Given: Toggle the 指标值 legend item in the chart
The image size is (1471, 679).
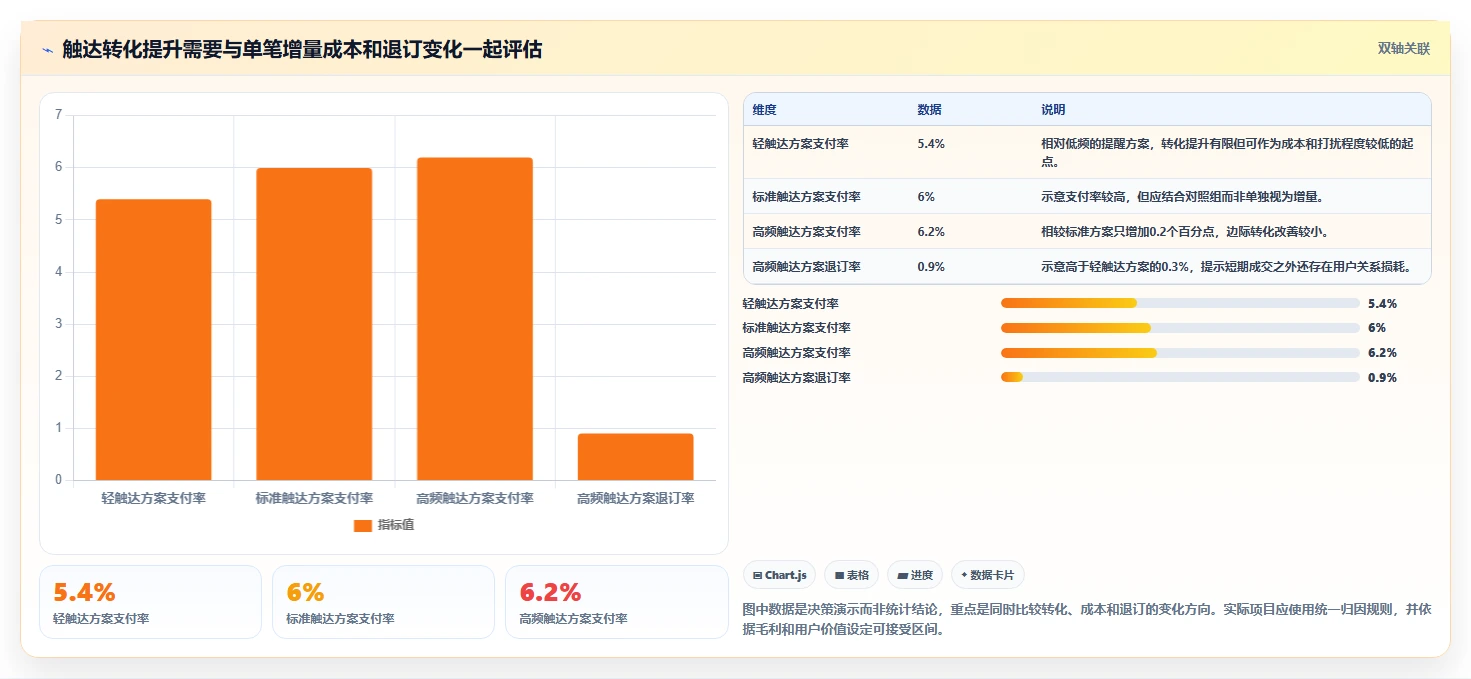Looking at the screenshot, I should [384, 525].
